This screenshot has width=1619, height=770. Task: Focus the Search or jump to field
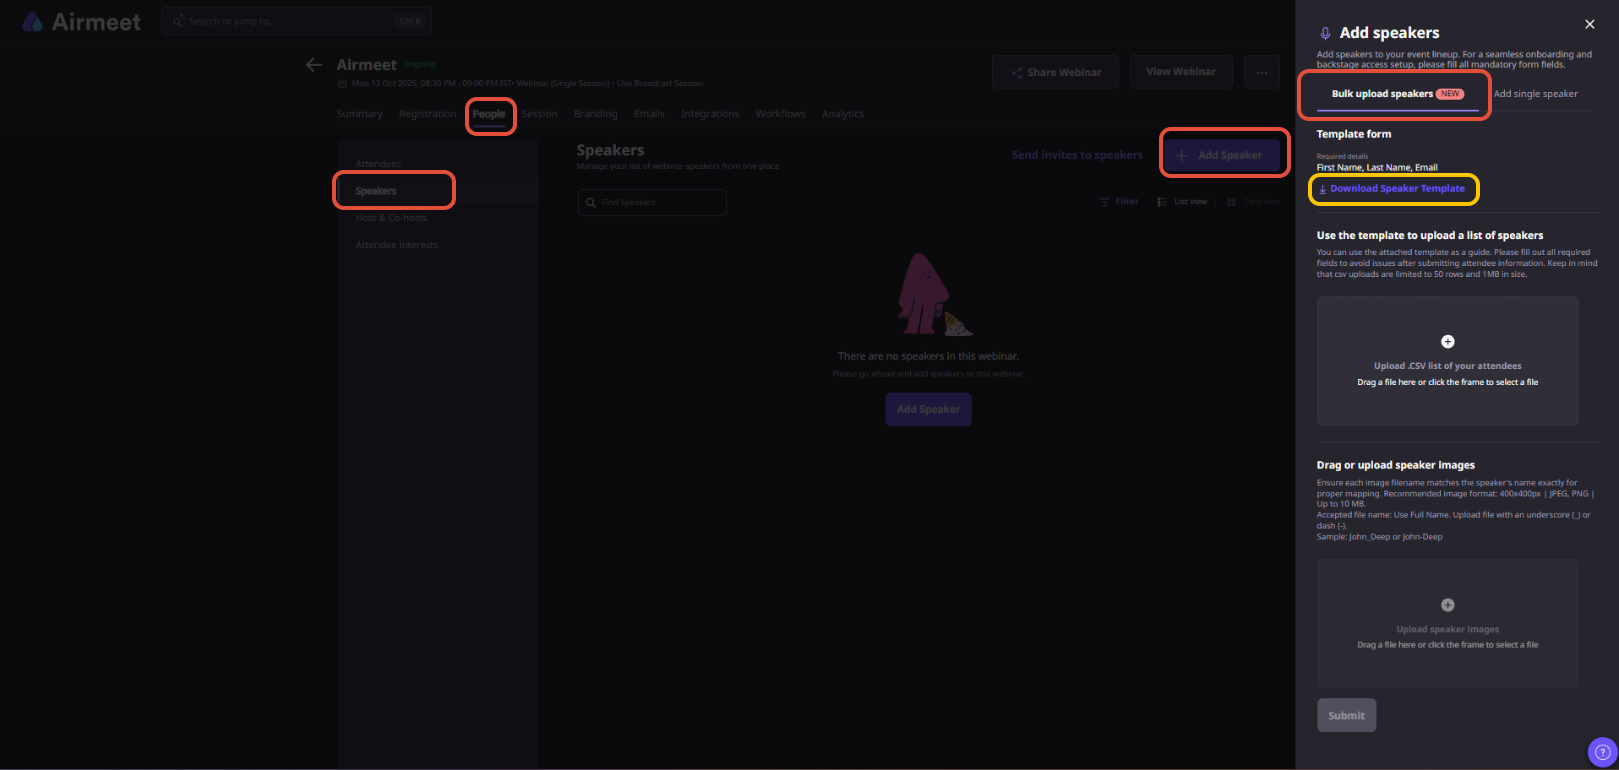coord(296,21)
